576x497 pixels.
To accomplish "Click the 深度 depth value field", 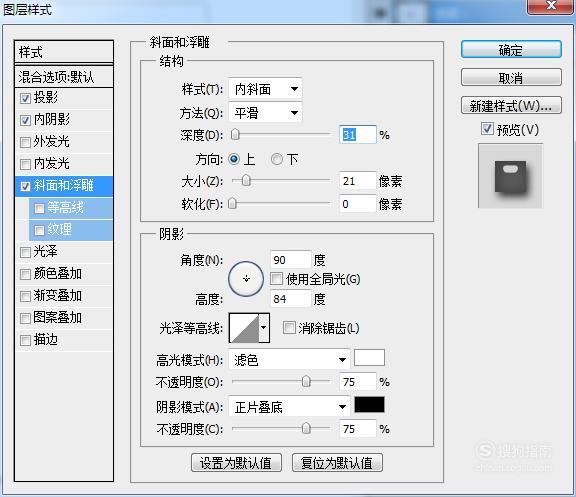I will (x=357, y=134).
